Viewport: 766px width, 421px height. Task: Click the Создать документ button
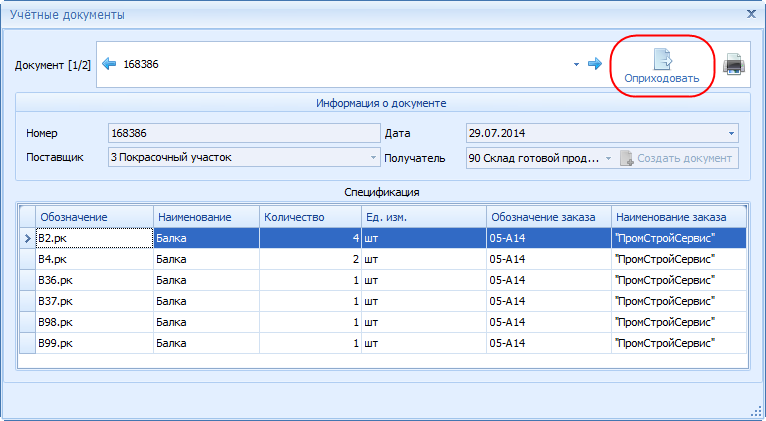pos(678,158)
